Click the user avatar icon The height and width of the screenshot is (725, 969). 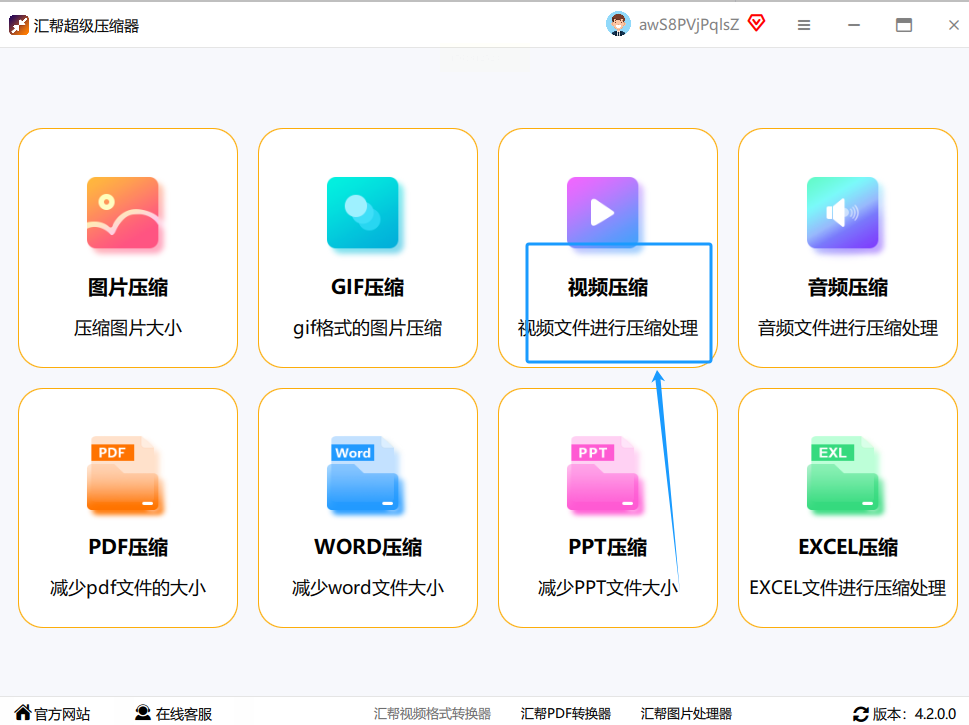click(x=618, y=25)
